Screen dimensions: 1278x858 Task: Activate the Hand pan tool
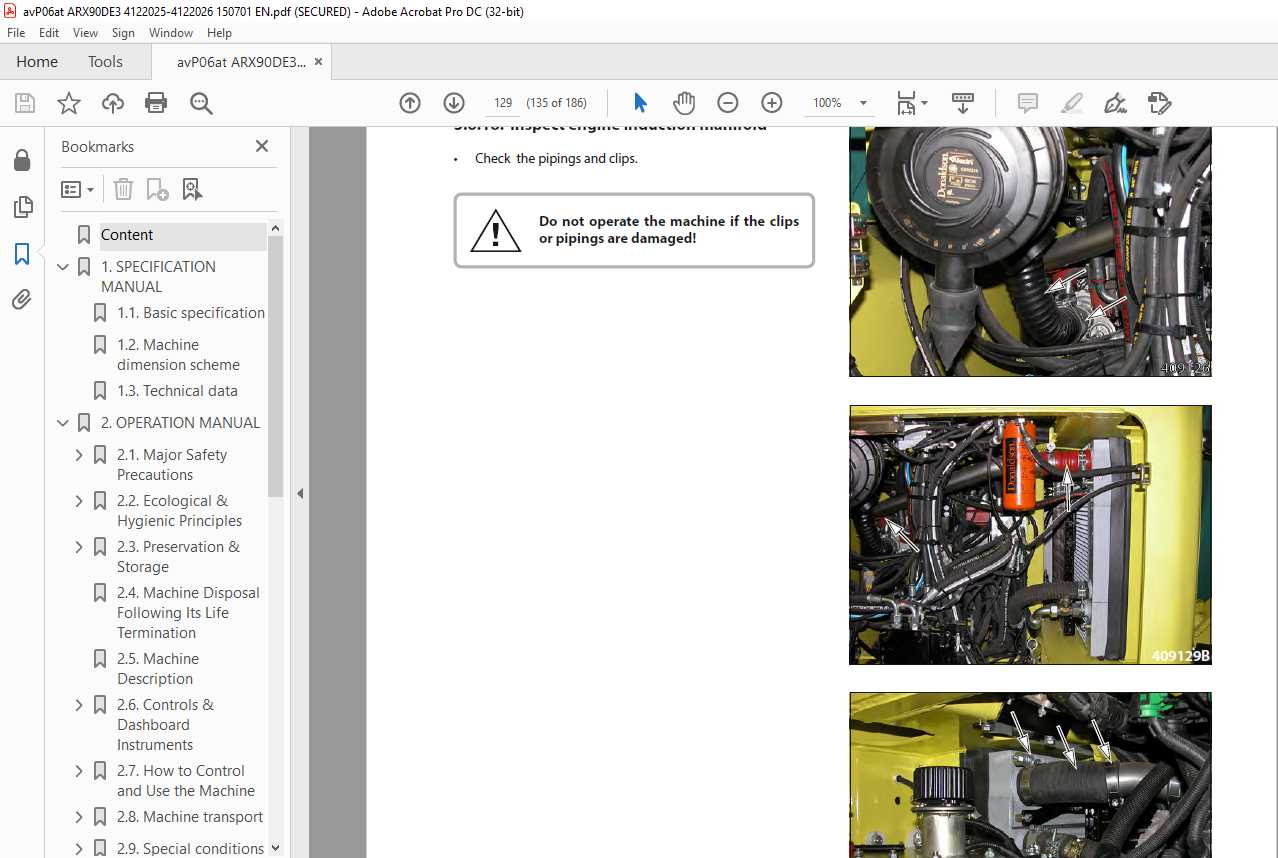pyautogui.click(x=684, y=103)
